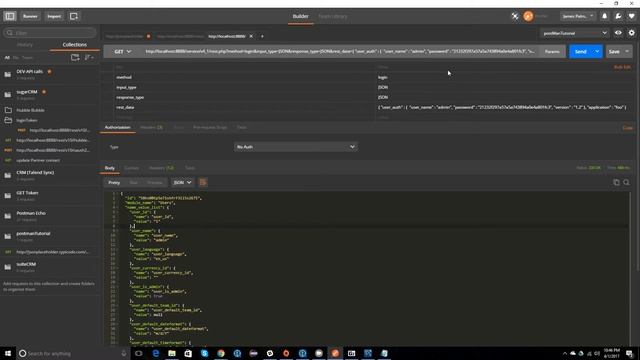Click the Windows taskbar search box
The image size is (640, 360).
[x=73, y=353]
